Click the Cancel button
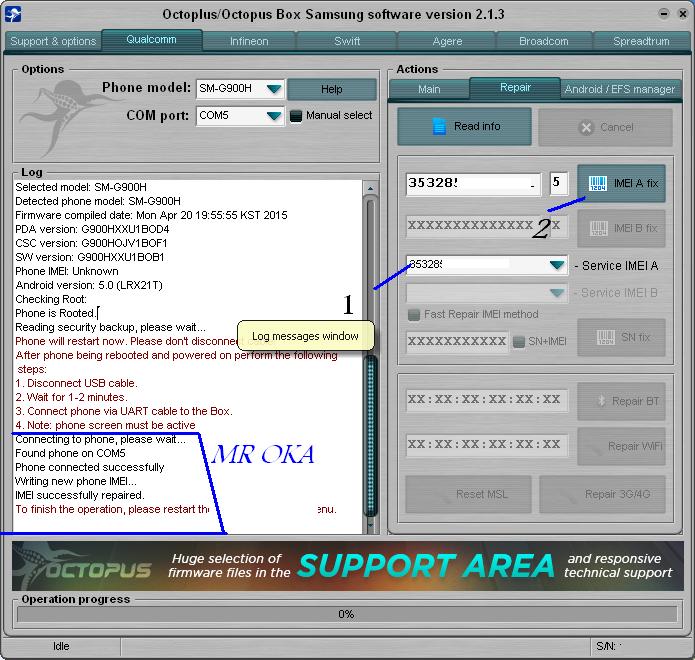Viewport: 695px width, 660px height. 605,128
